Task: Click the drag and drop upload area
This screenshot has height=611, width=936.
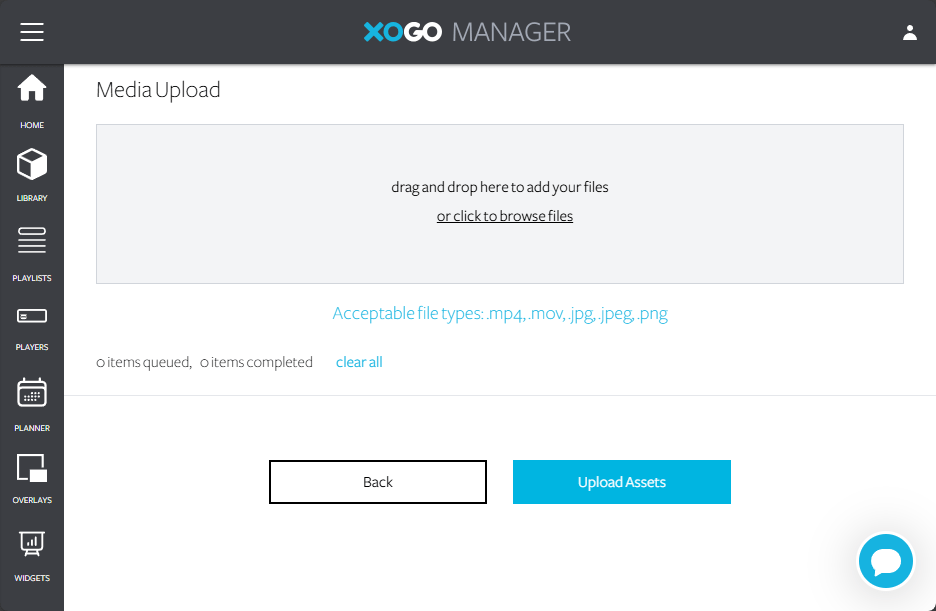Action: point(500,250)
